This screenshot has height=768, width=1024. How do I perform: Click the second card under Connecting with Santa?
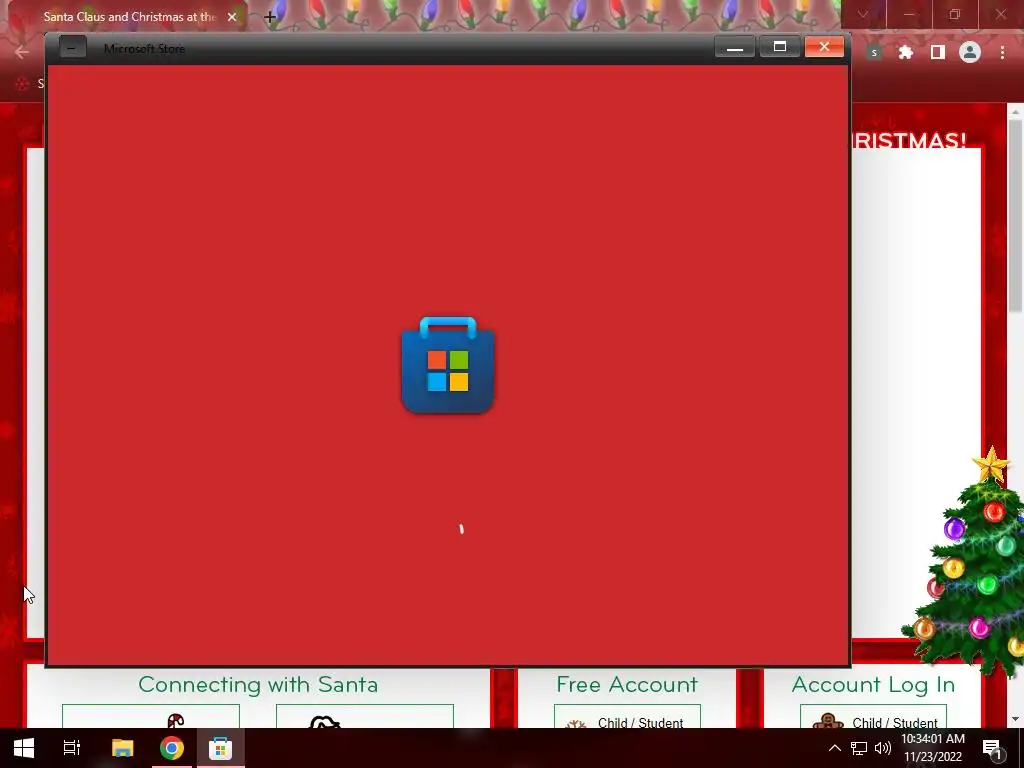364,716
